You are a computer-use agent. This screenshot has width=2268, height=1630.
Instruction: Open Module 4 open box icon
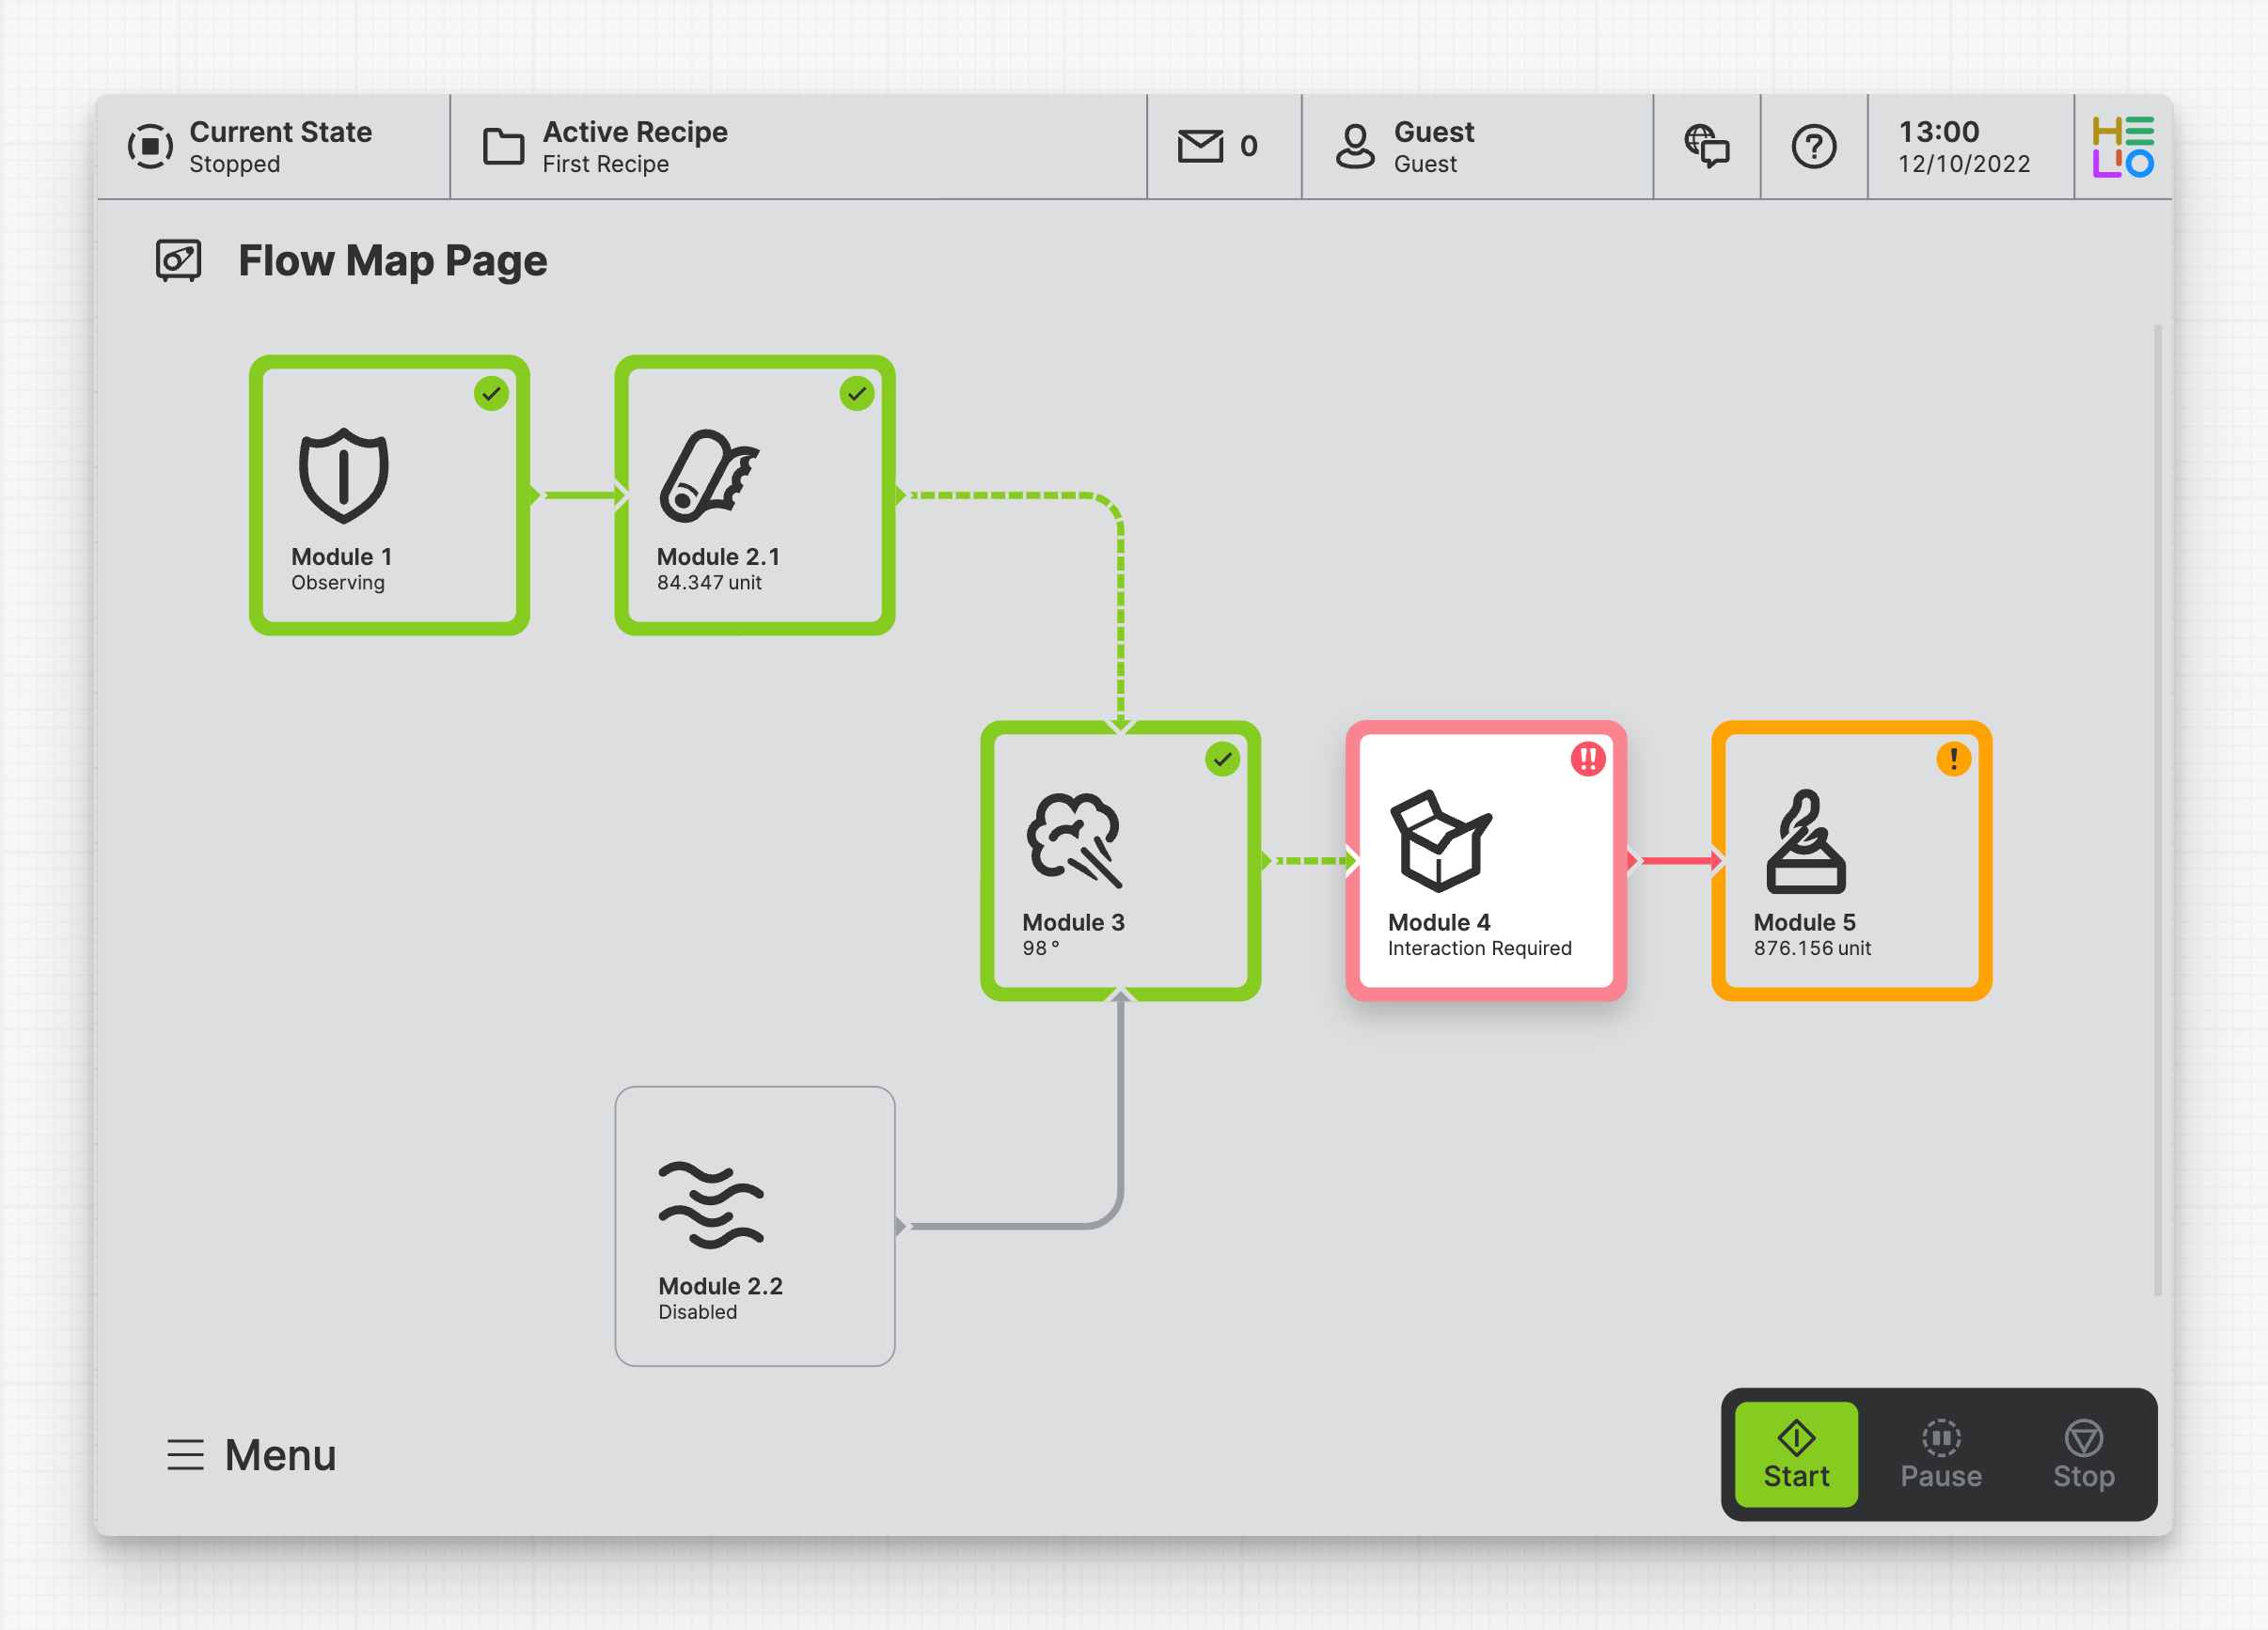pyautogui.click(x=1440, y=841)
